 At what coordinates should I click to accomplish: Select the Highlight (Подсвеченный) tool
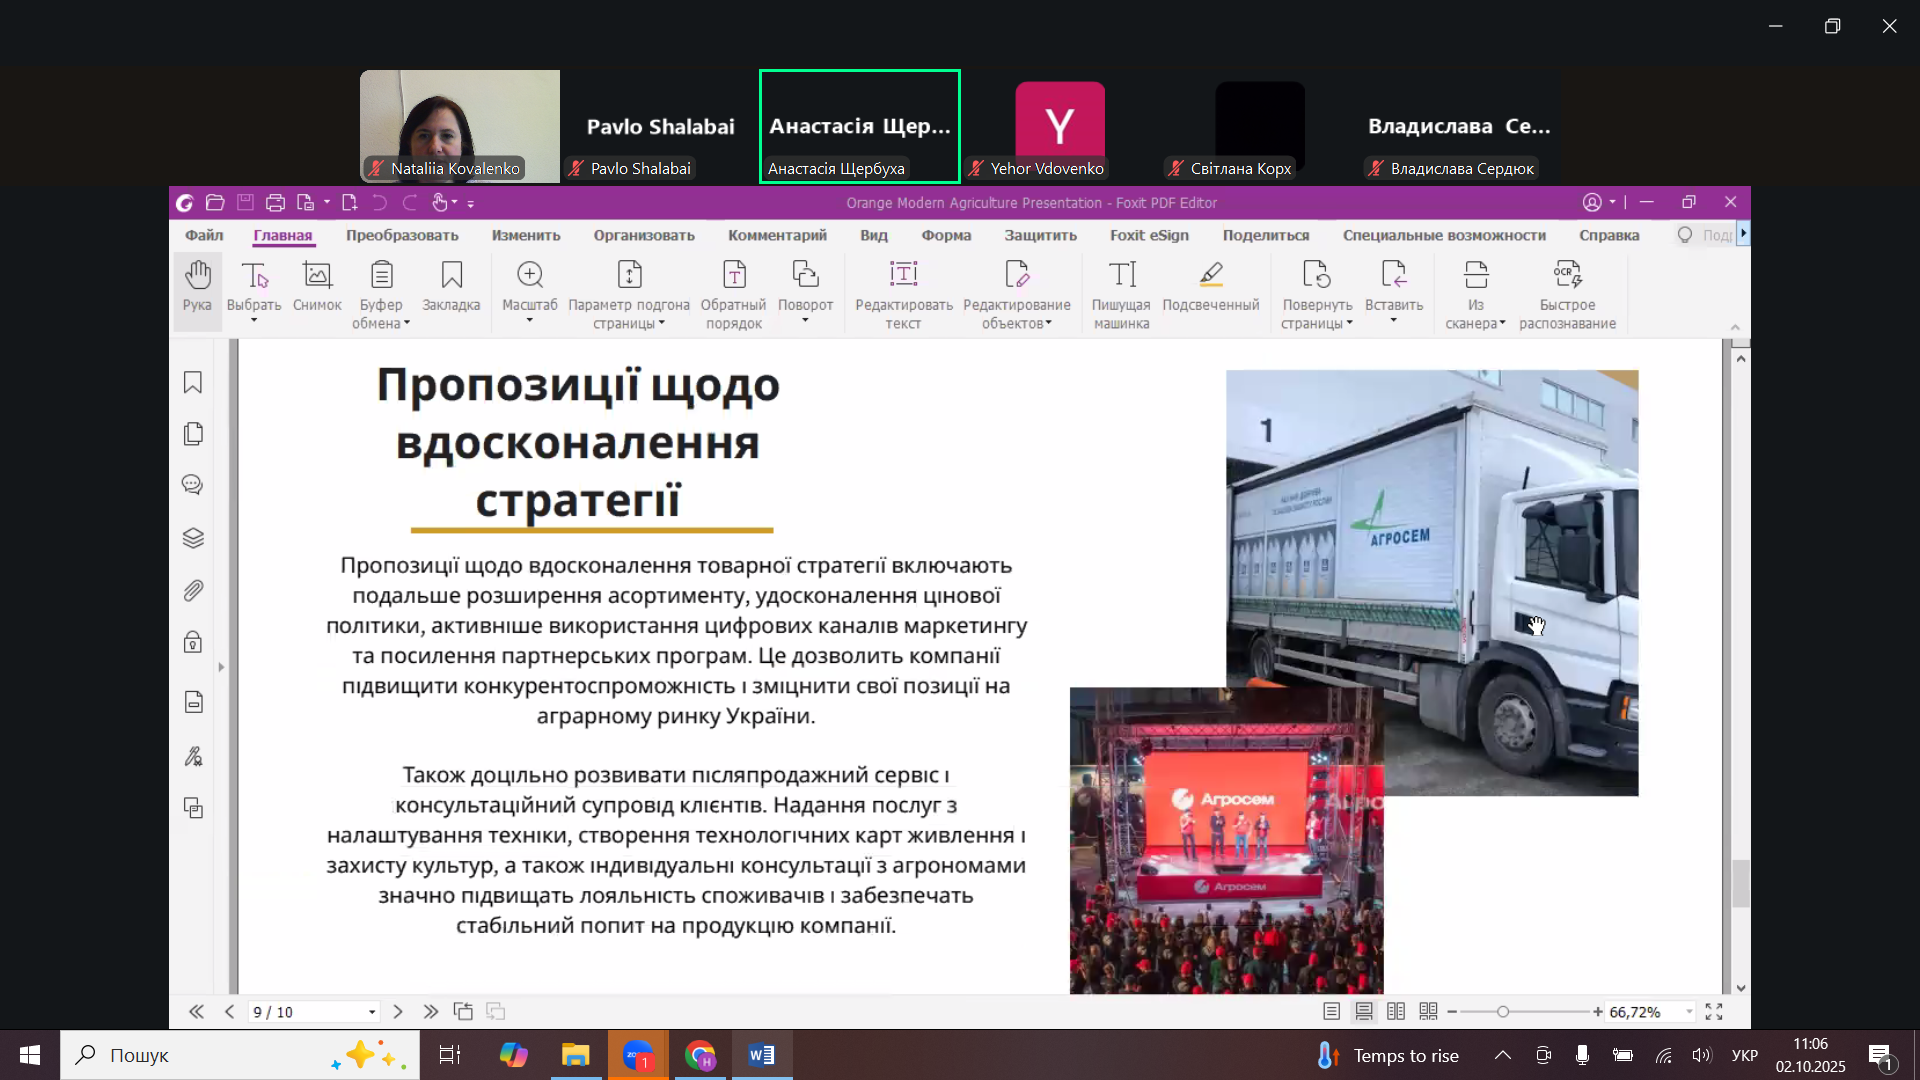[x=1210, y=288]
